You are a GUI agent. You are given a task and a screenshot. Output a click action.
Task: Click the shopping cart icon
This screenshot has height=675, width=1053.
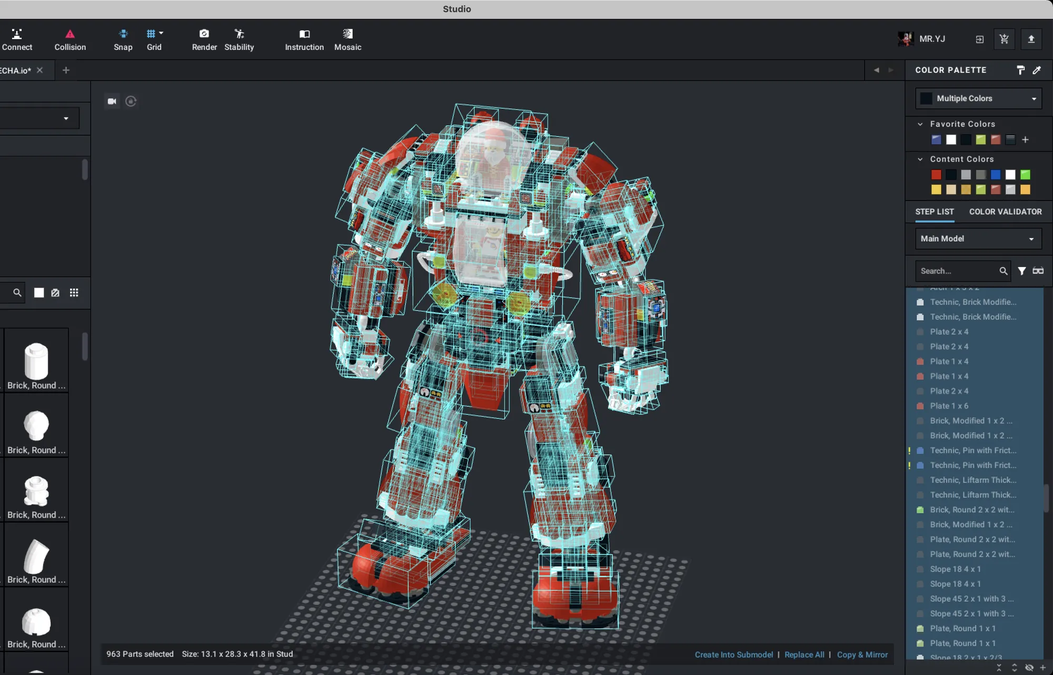pyautogui.click(x=1004, y=39)
